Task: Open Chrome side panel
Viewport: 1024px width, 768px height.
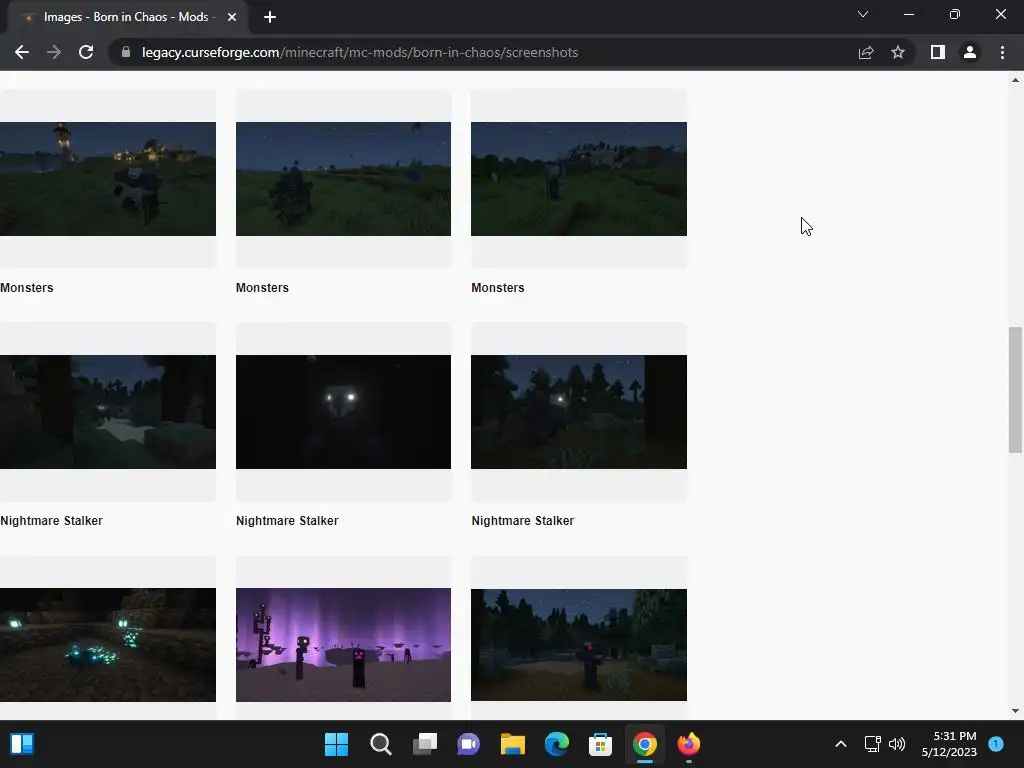Action: click(x=938, y=52)
